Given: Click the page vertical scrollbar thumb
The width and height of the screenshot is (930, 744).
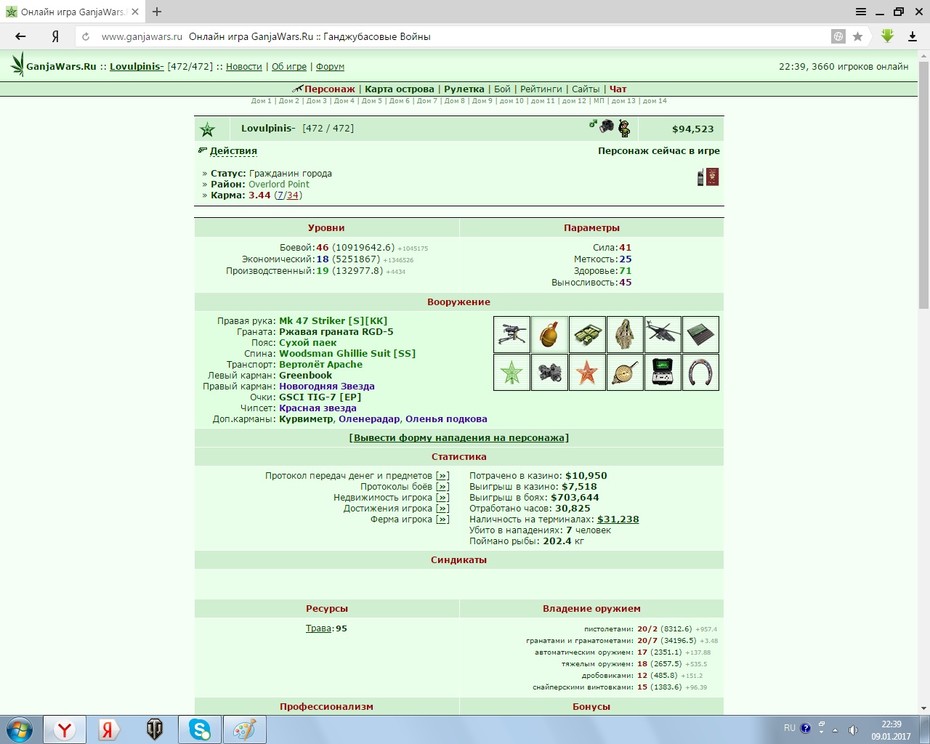Looking at the screenshot, I should [x=923, y=184].
